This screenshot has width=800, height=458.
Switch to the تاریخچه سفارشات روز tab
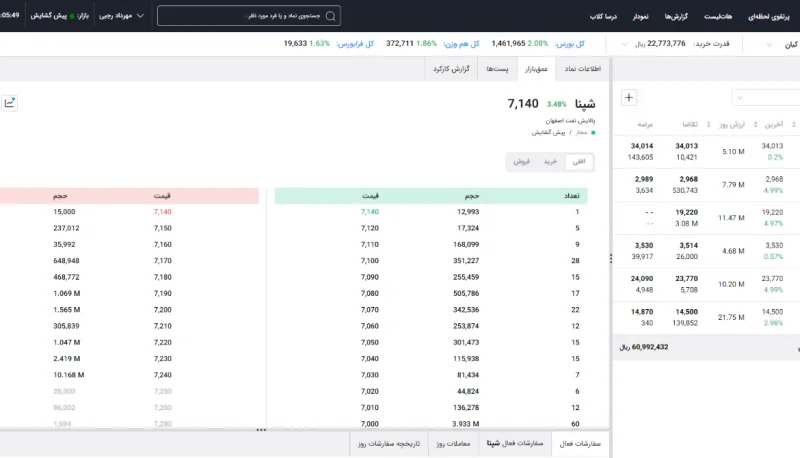389,444
